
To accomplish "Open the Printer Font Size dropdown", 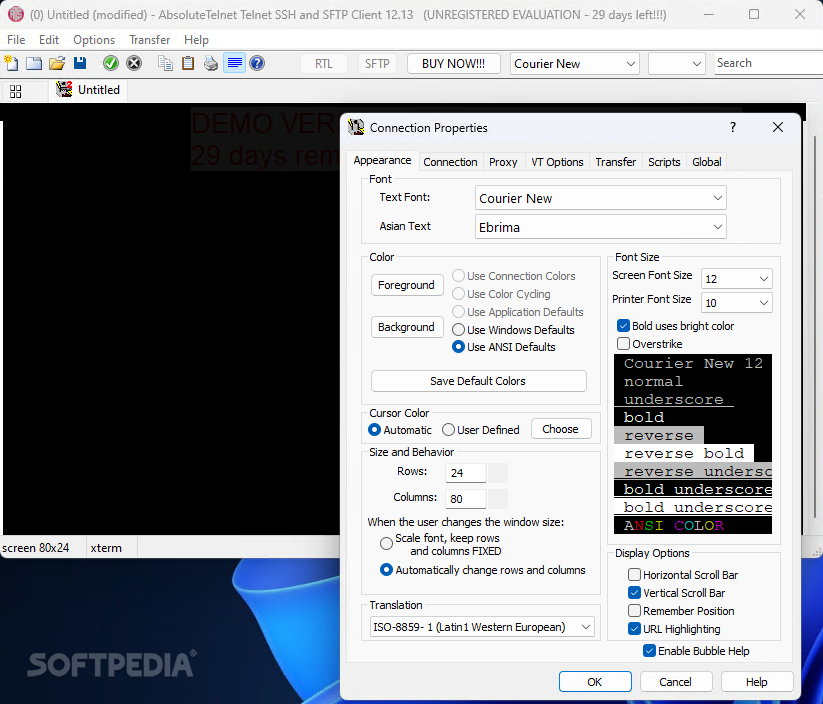I will pos(736,303).
